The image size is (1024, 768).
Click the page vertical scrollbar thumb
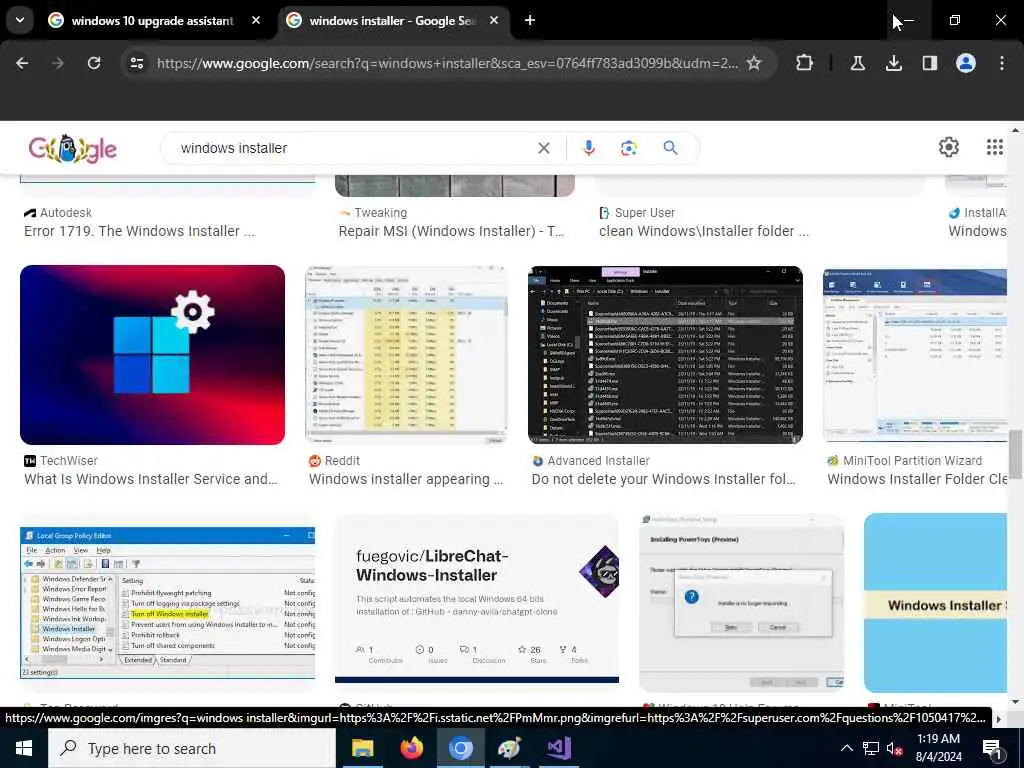pos(1015,455)
